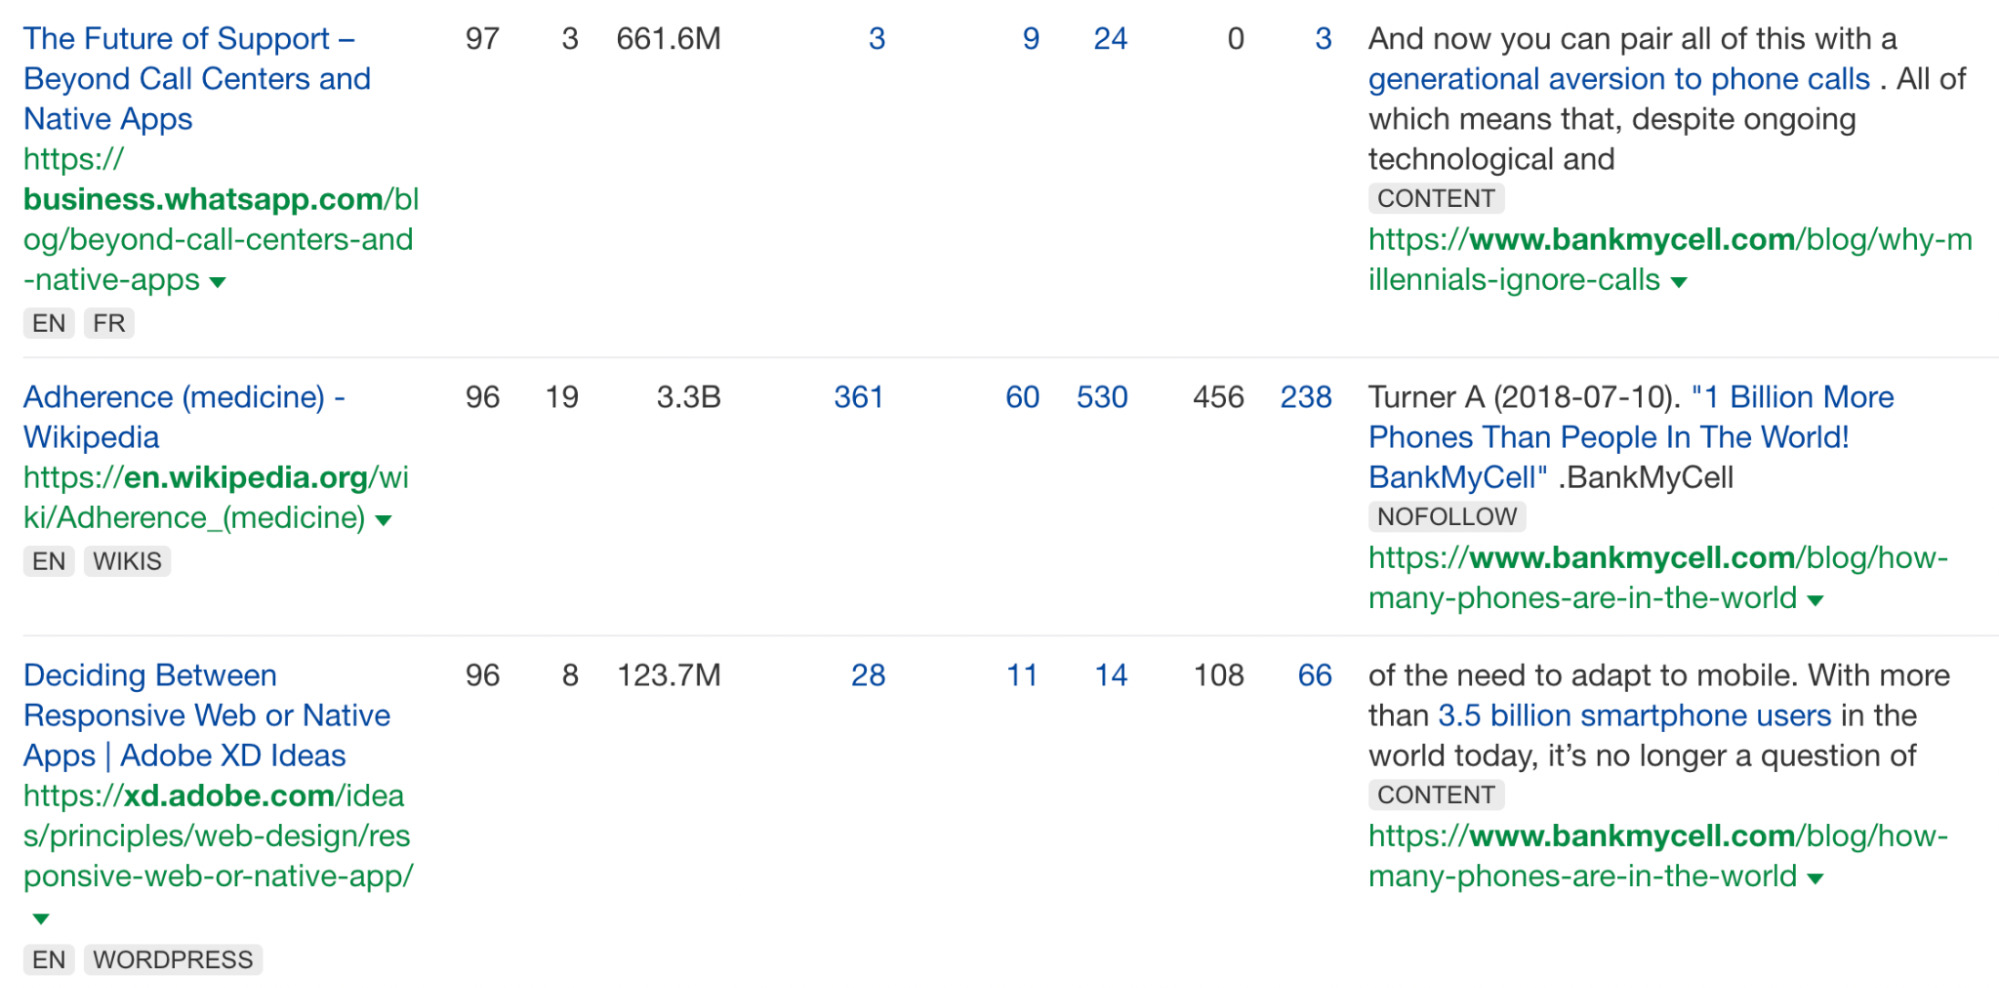Click the NOFOLLOW tag on the Wikipedia backlink
This screenshot has height=988, width=1999.
1446,516
